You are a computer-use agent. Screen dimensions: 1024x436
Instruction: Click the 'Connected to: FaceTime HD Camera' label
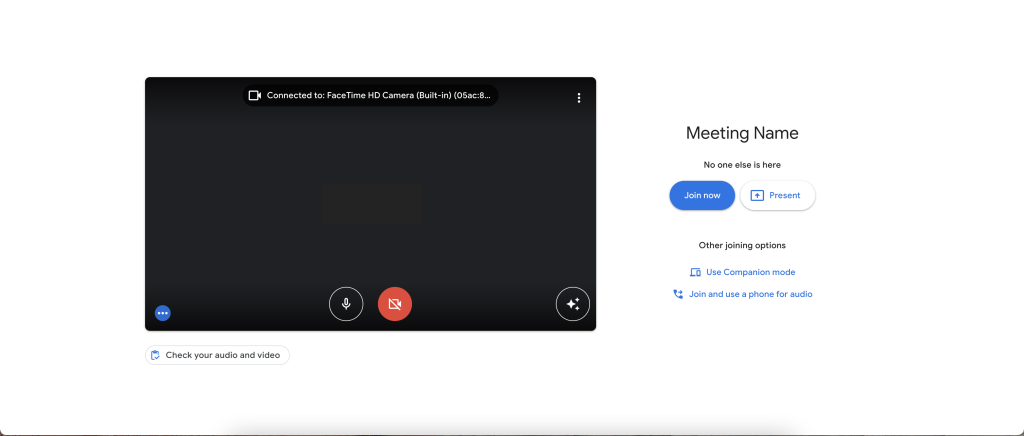point(378,96)
